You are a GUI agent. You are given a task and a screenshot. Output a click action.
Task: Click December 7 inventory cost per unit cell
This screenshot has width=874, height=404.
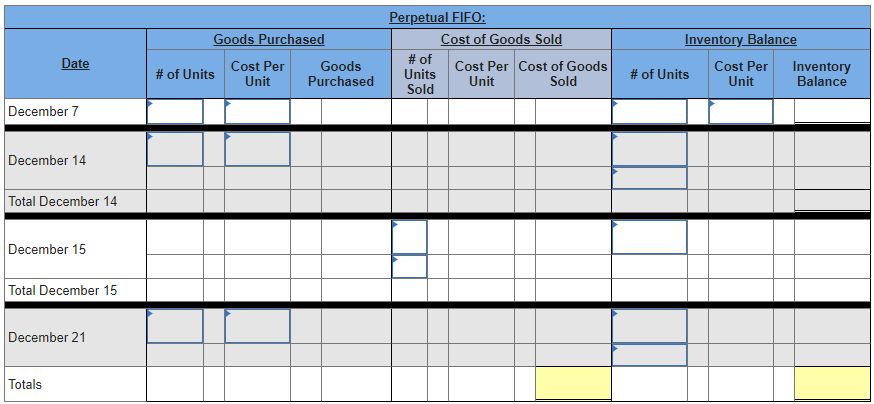click(740, 111)
